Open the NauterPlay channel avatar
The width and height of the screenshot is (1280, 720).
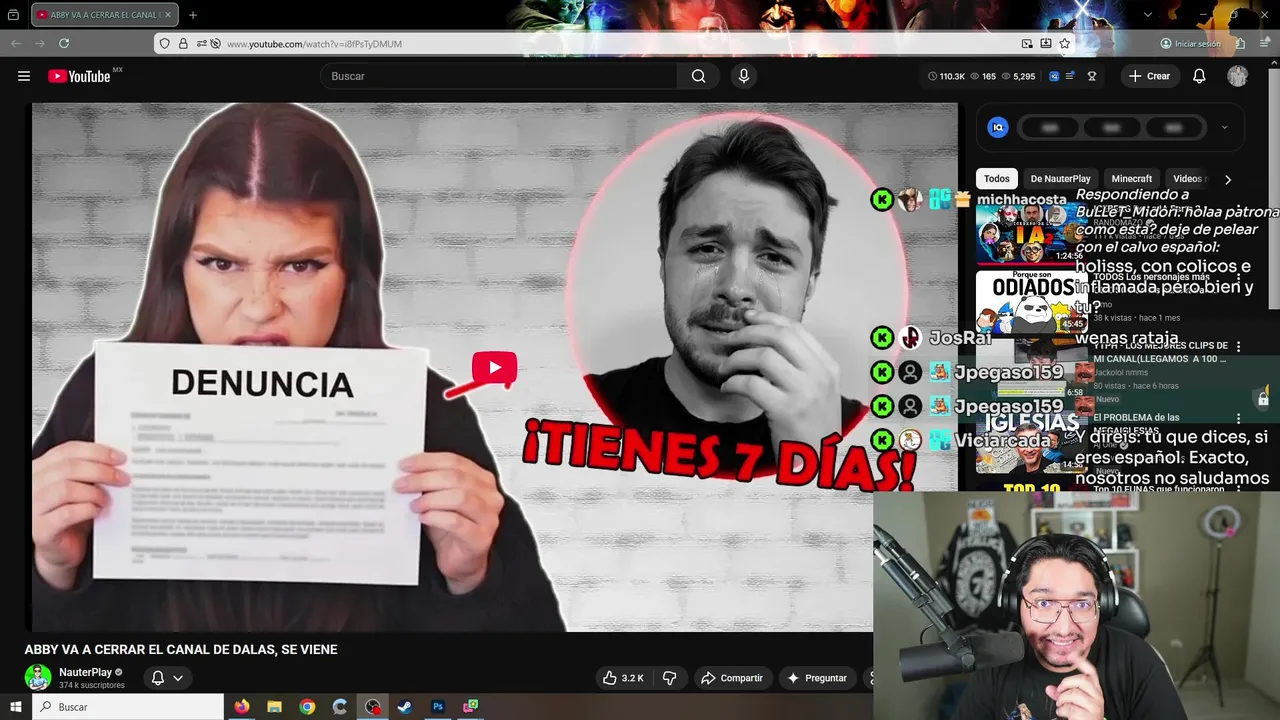tap(38, 677)
